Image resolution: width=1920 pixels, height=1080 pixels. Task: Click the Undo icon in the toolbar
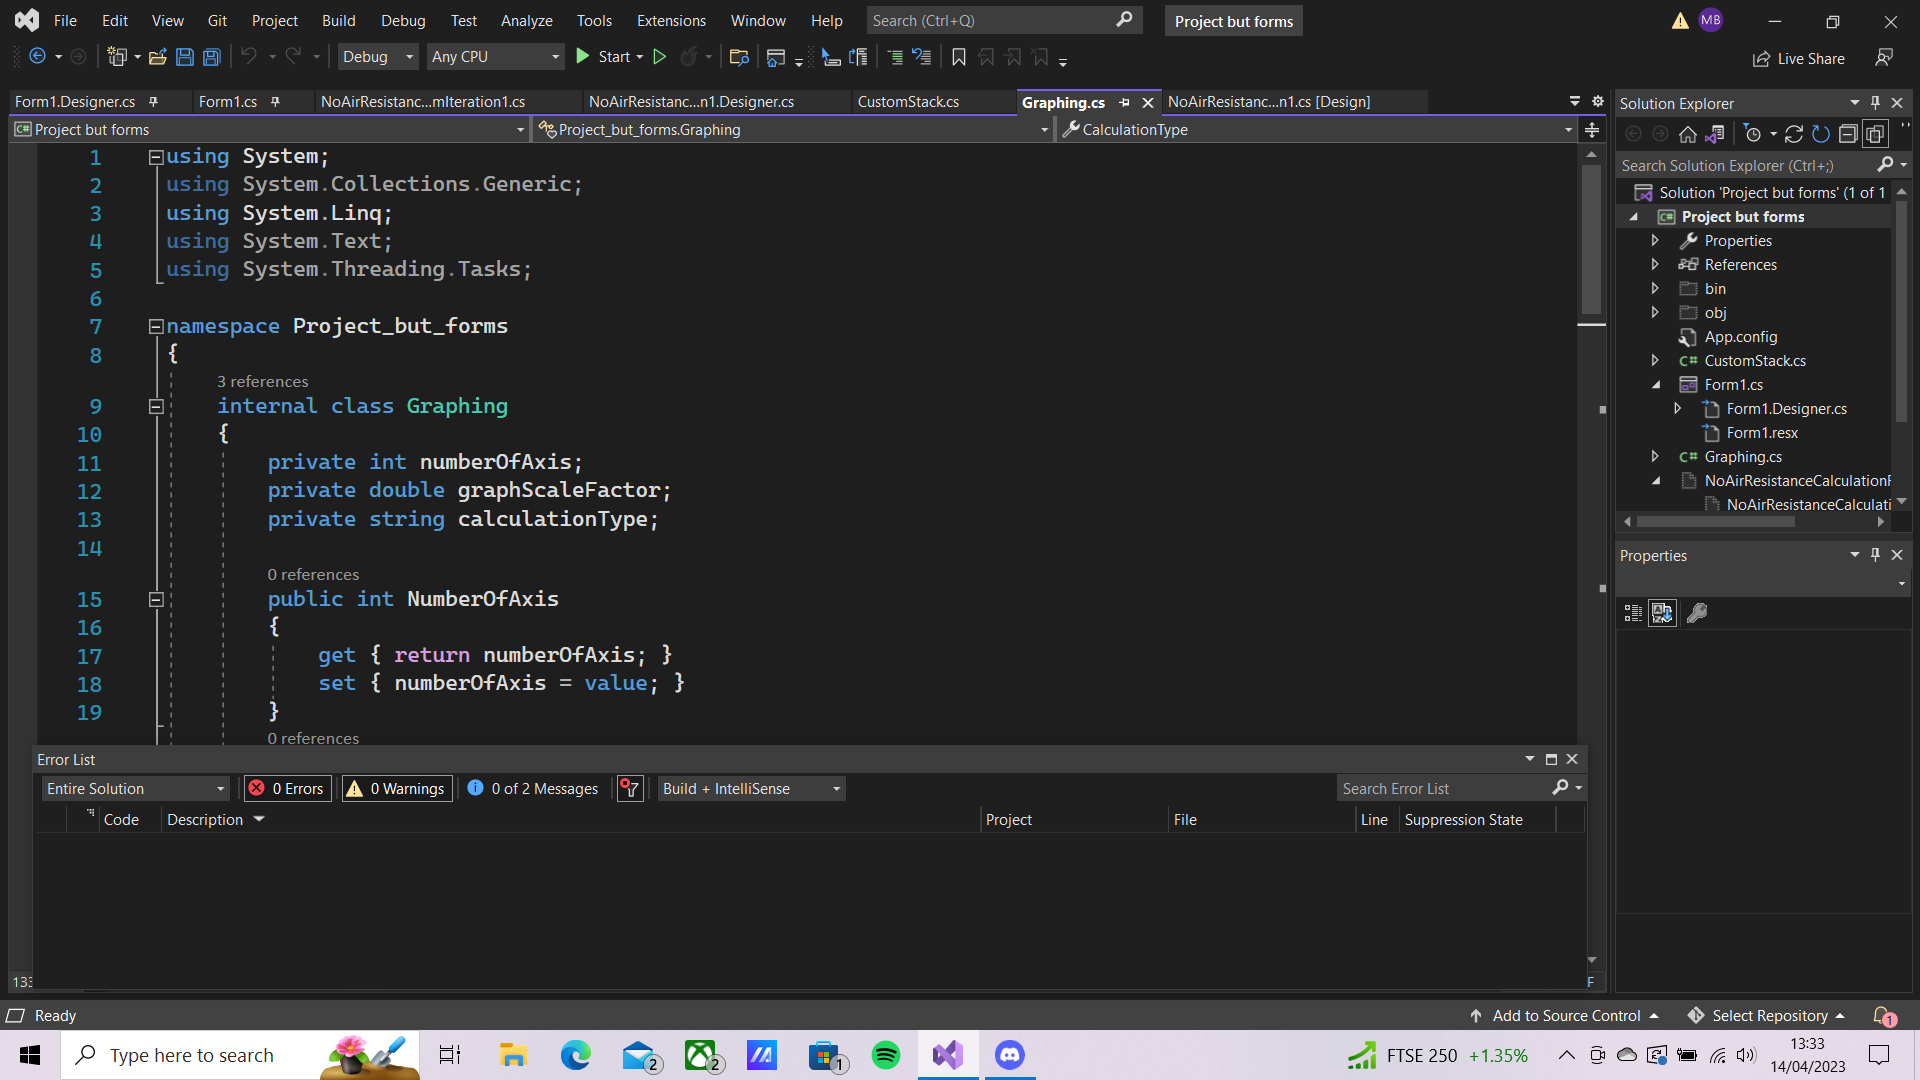click(x=250, y=57)
